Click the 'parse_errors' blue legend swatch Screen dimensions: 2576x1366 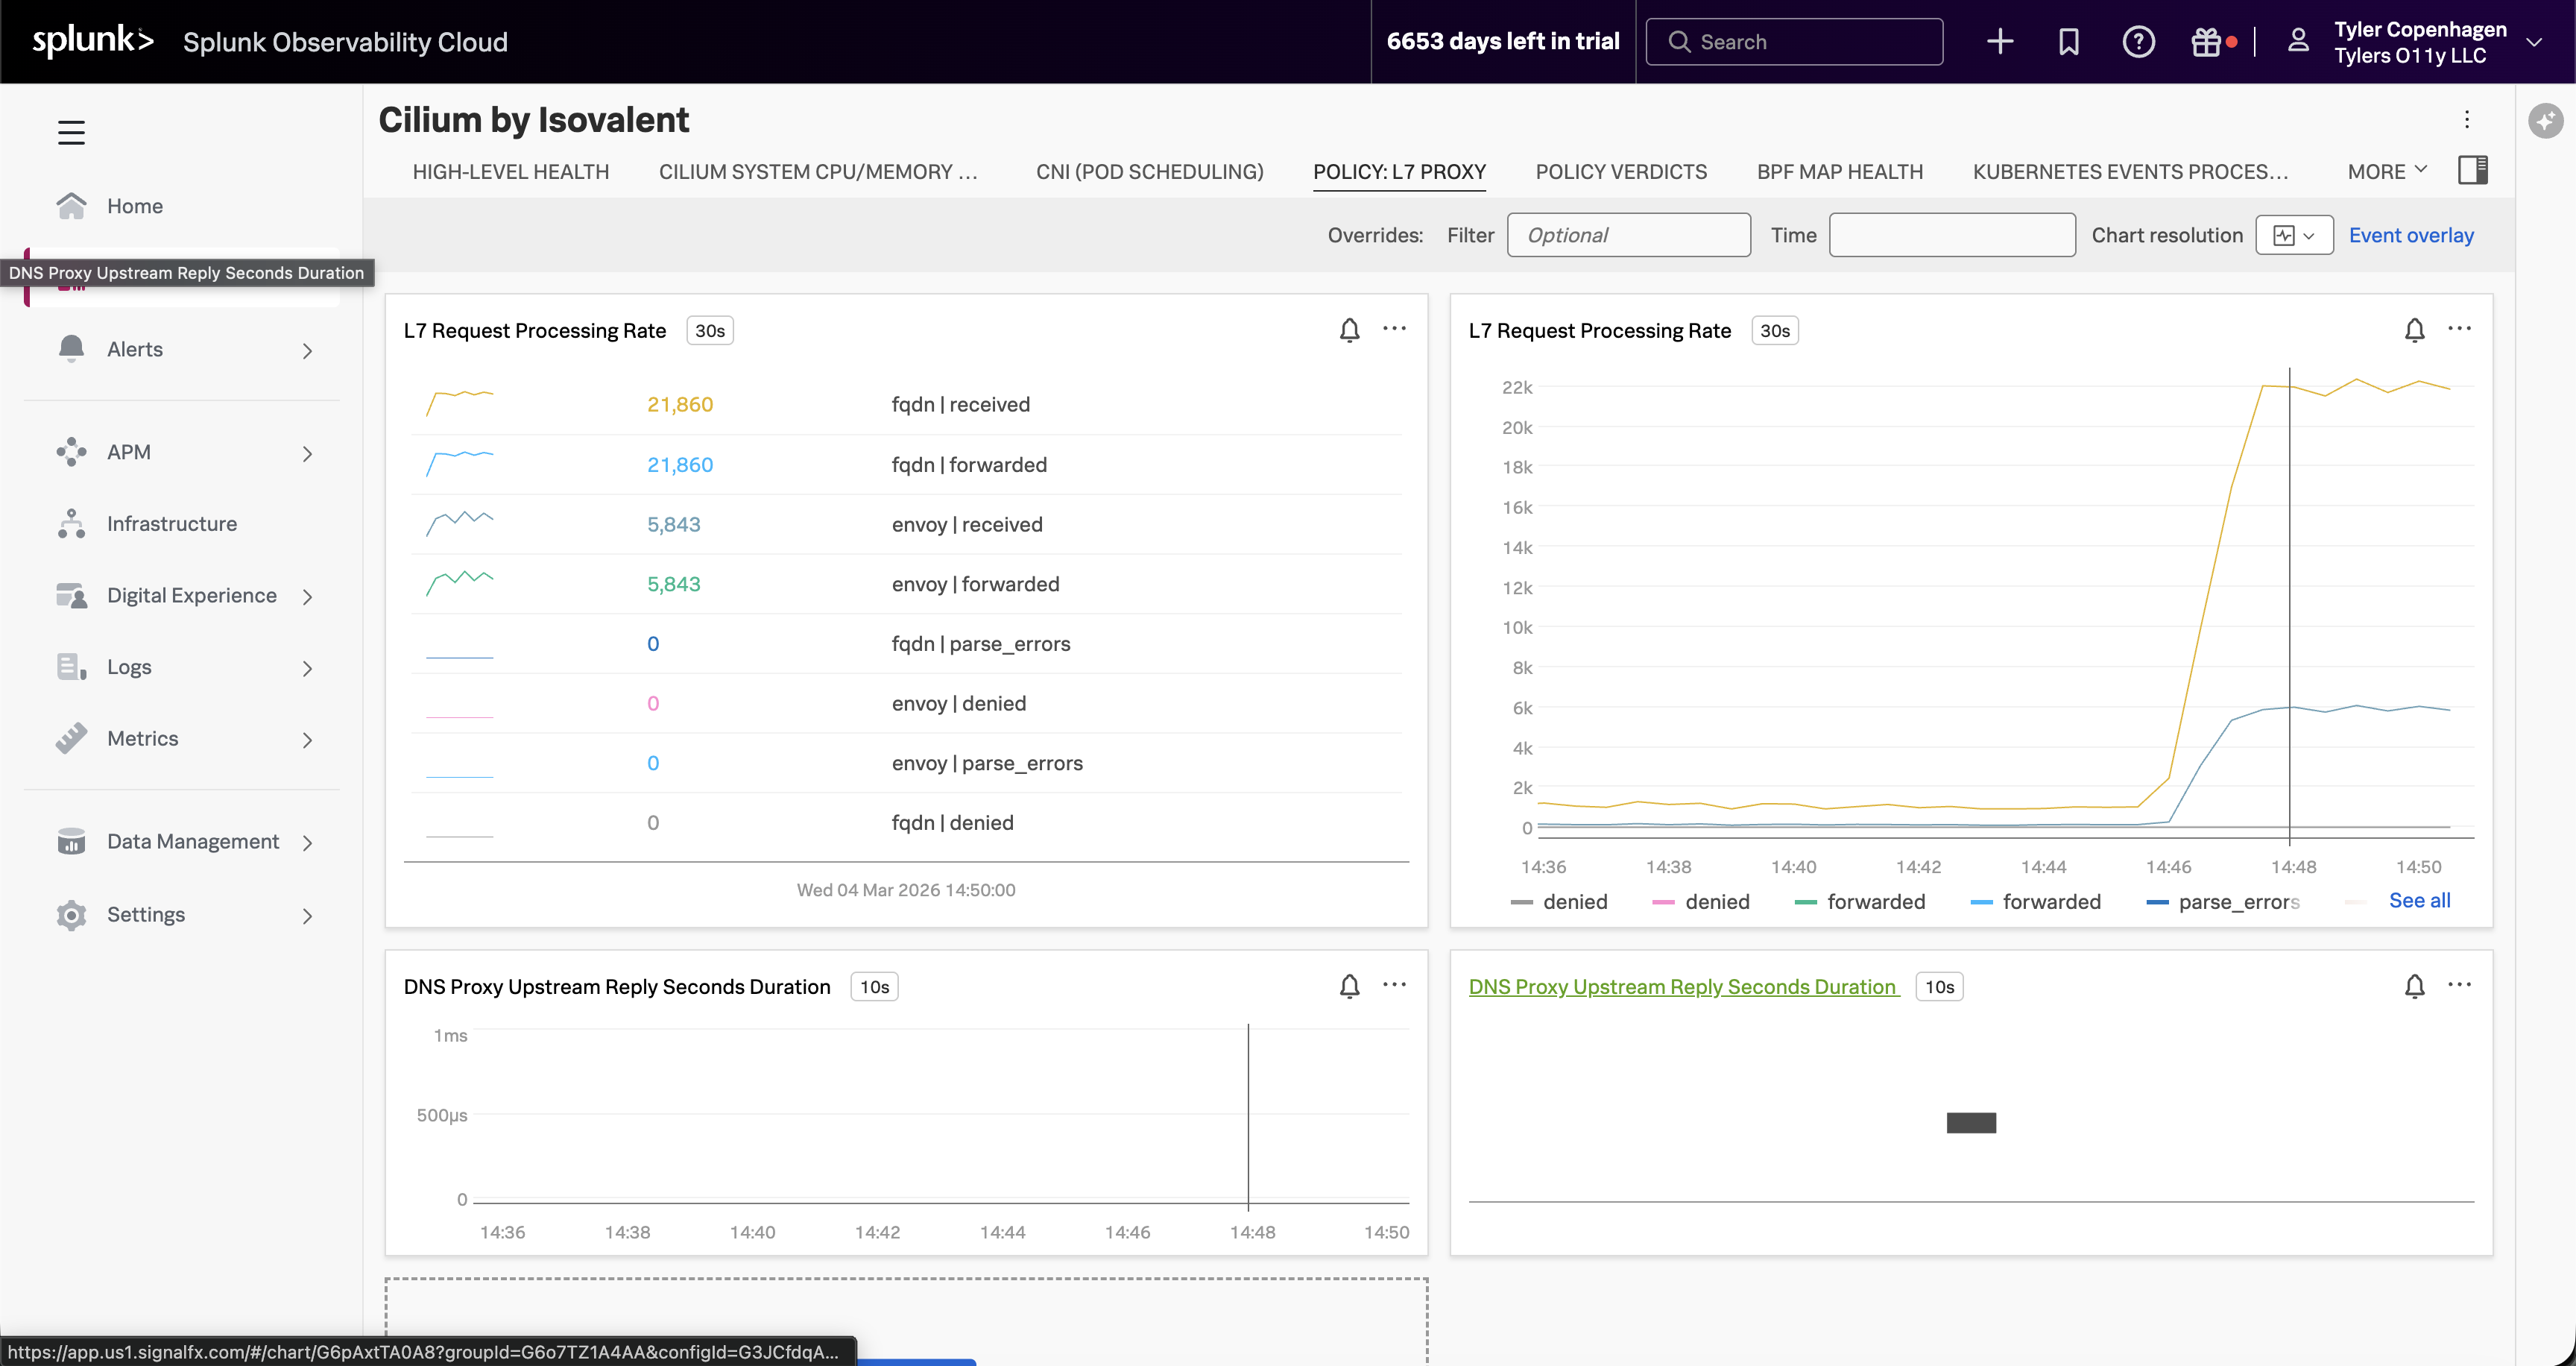pos(2157,903)
